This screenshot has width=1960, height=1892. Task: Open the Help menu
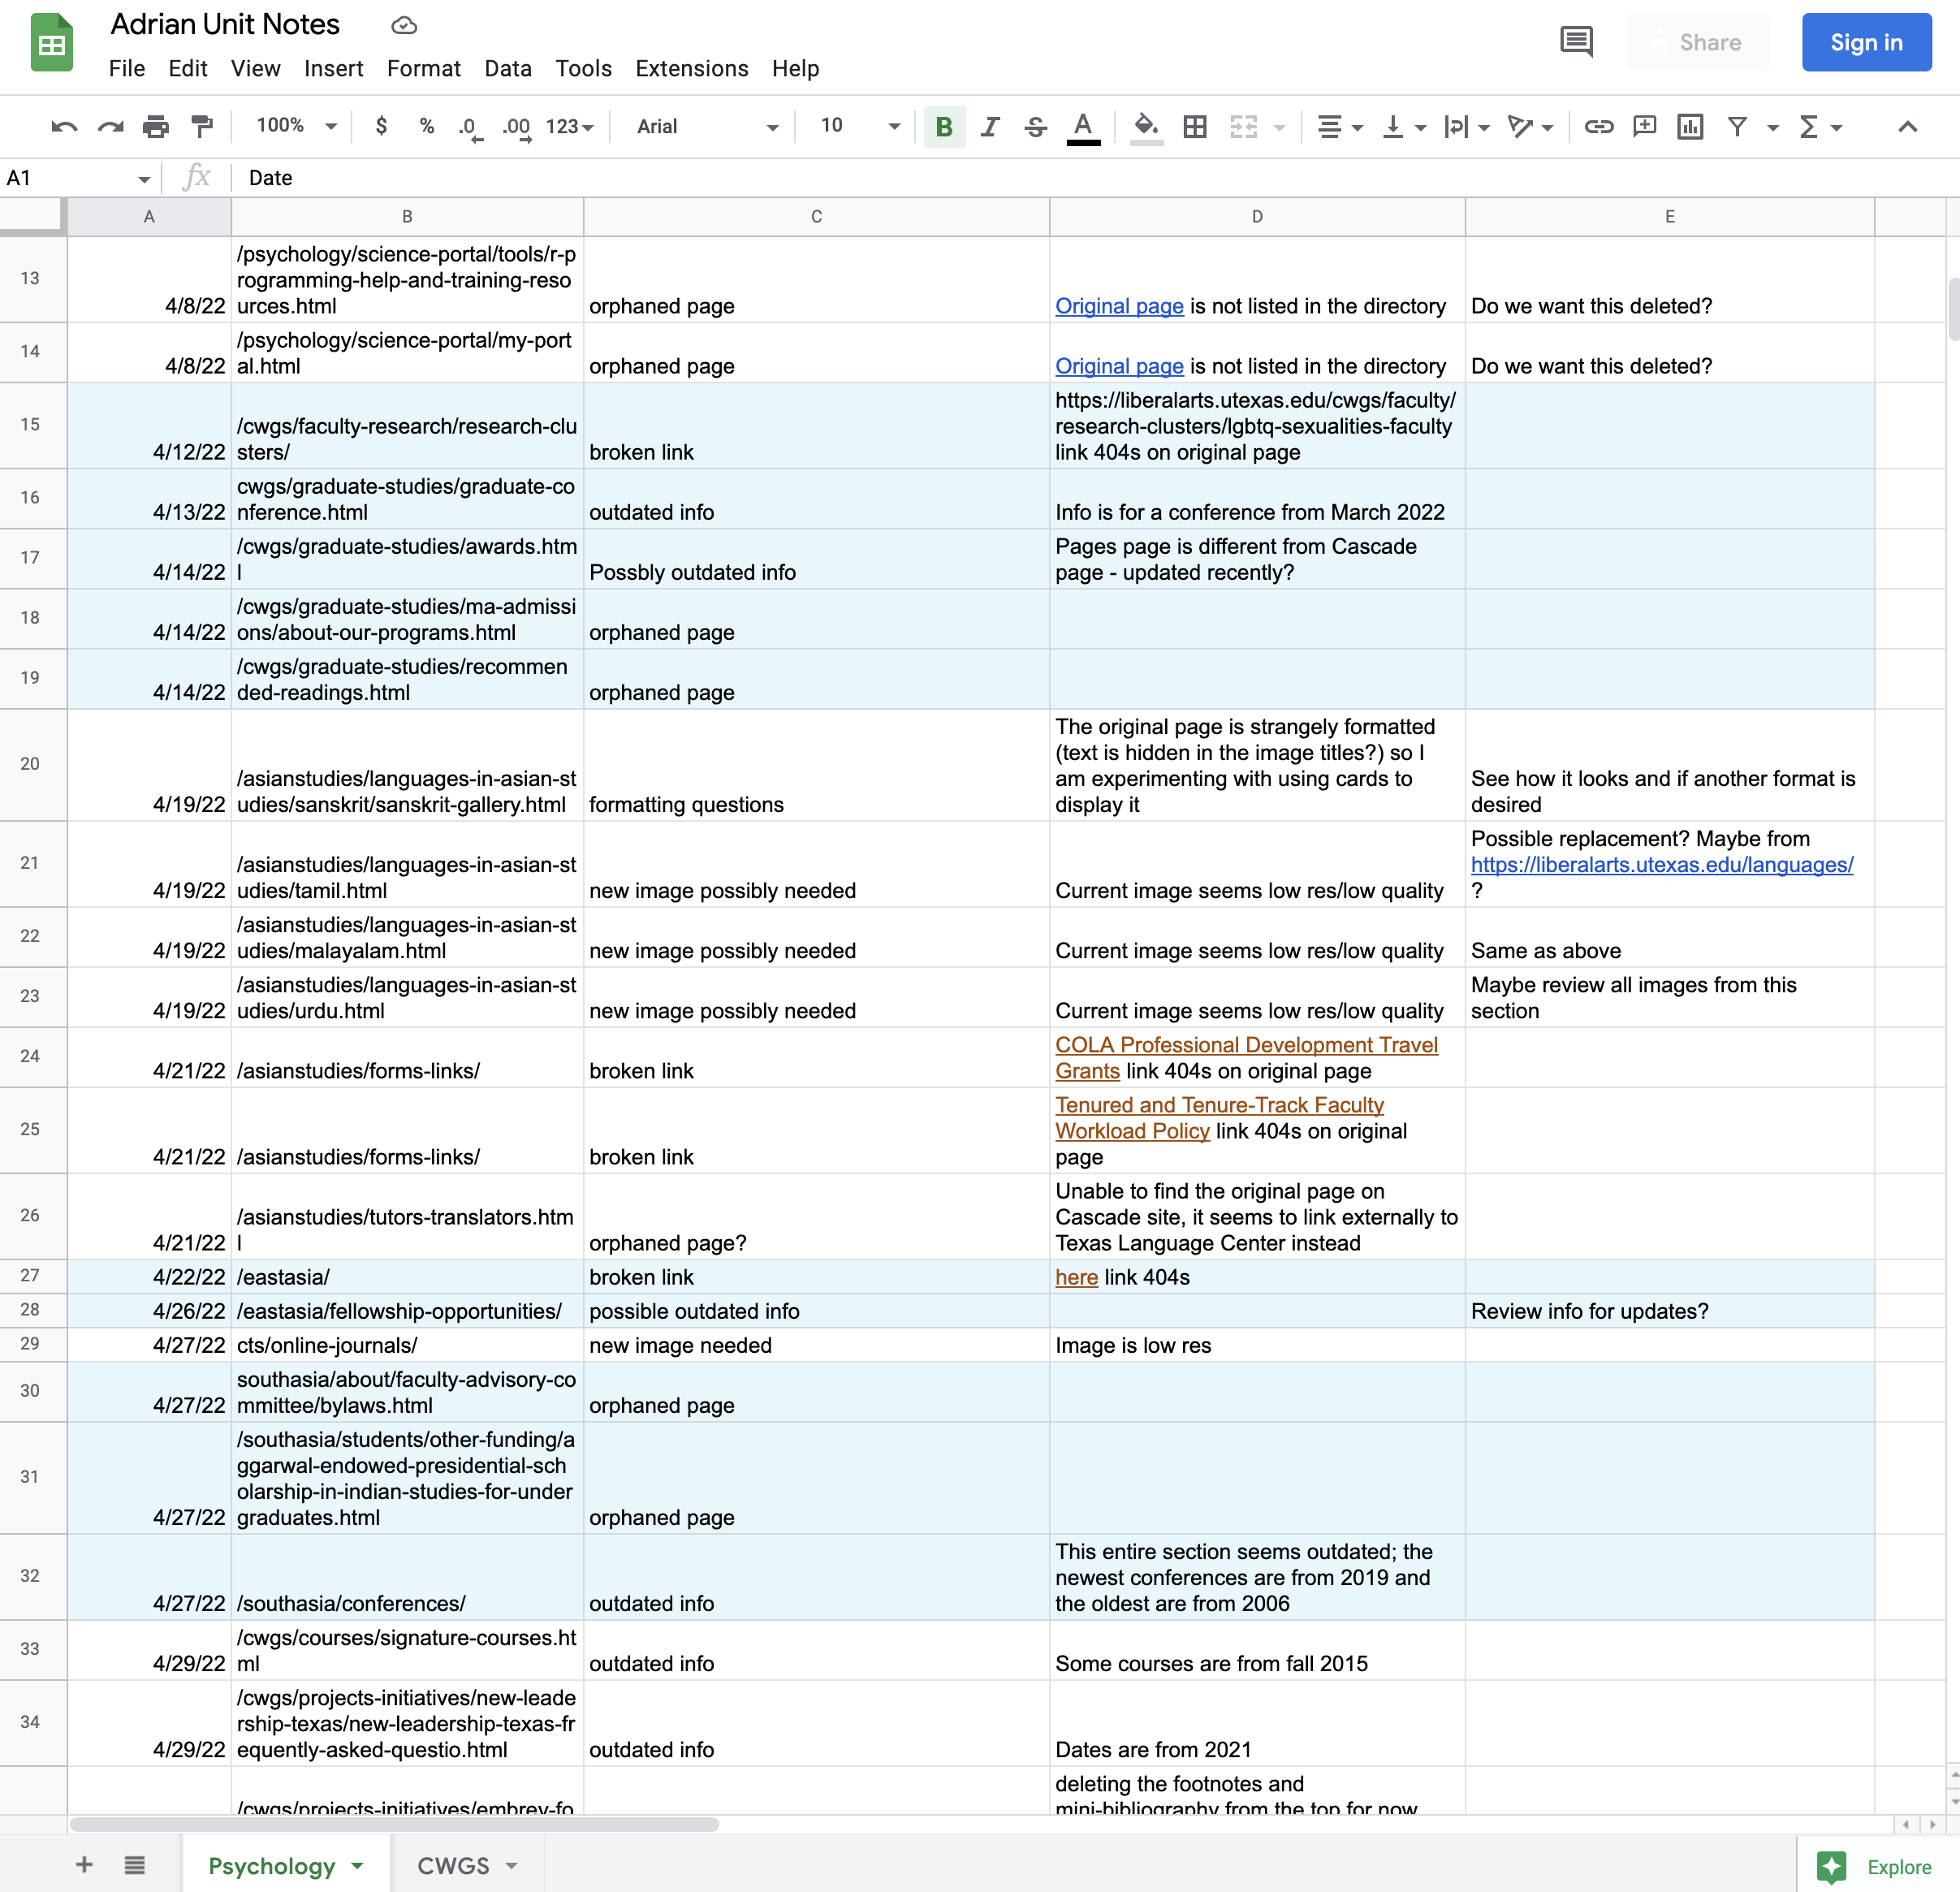pos(796,68)
